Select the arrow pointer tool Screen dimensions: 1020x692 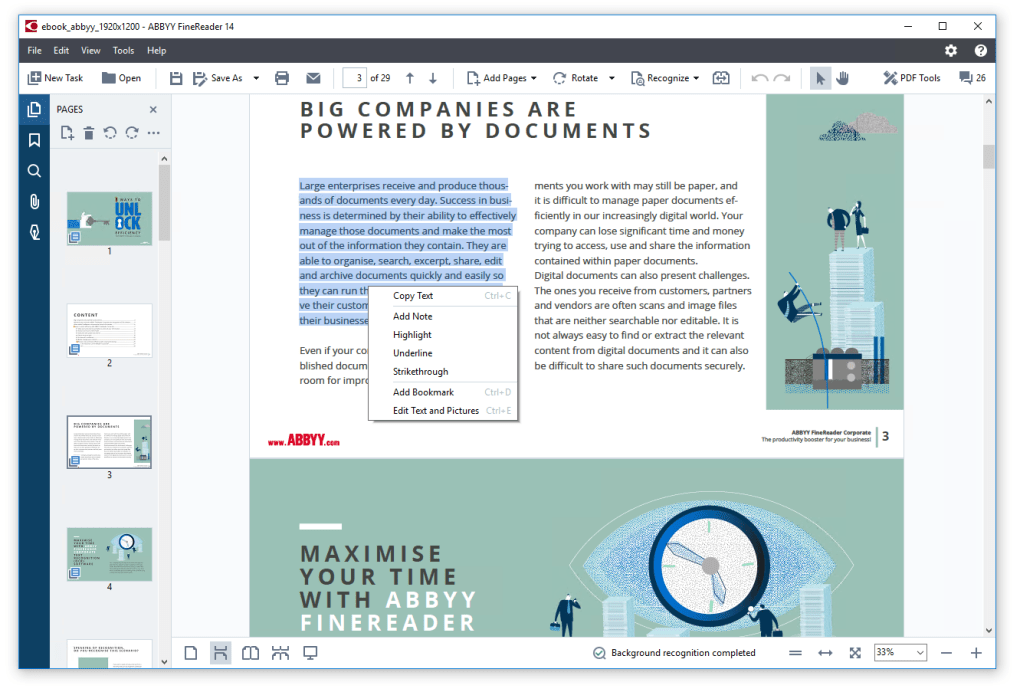(x=820, y=78)
